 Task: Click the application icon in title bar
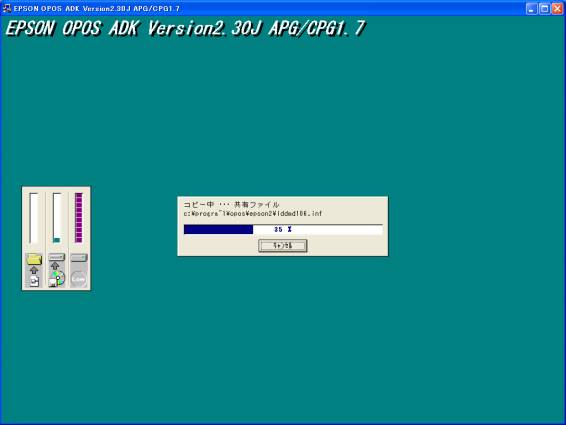click(x=6, y=8)
